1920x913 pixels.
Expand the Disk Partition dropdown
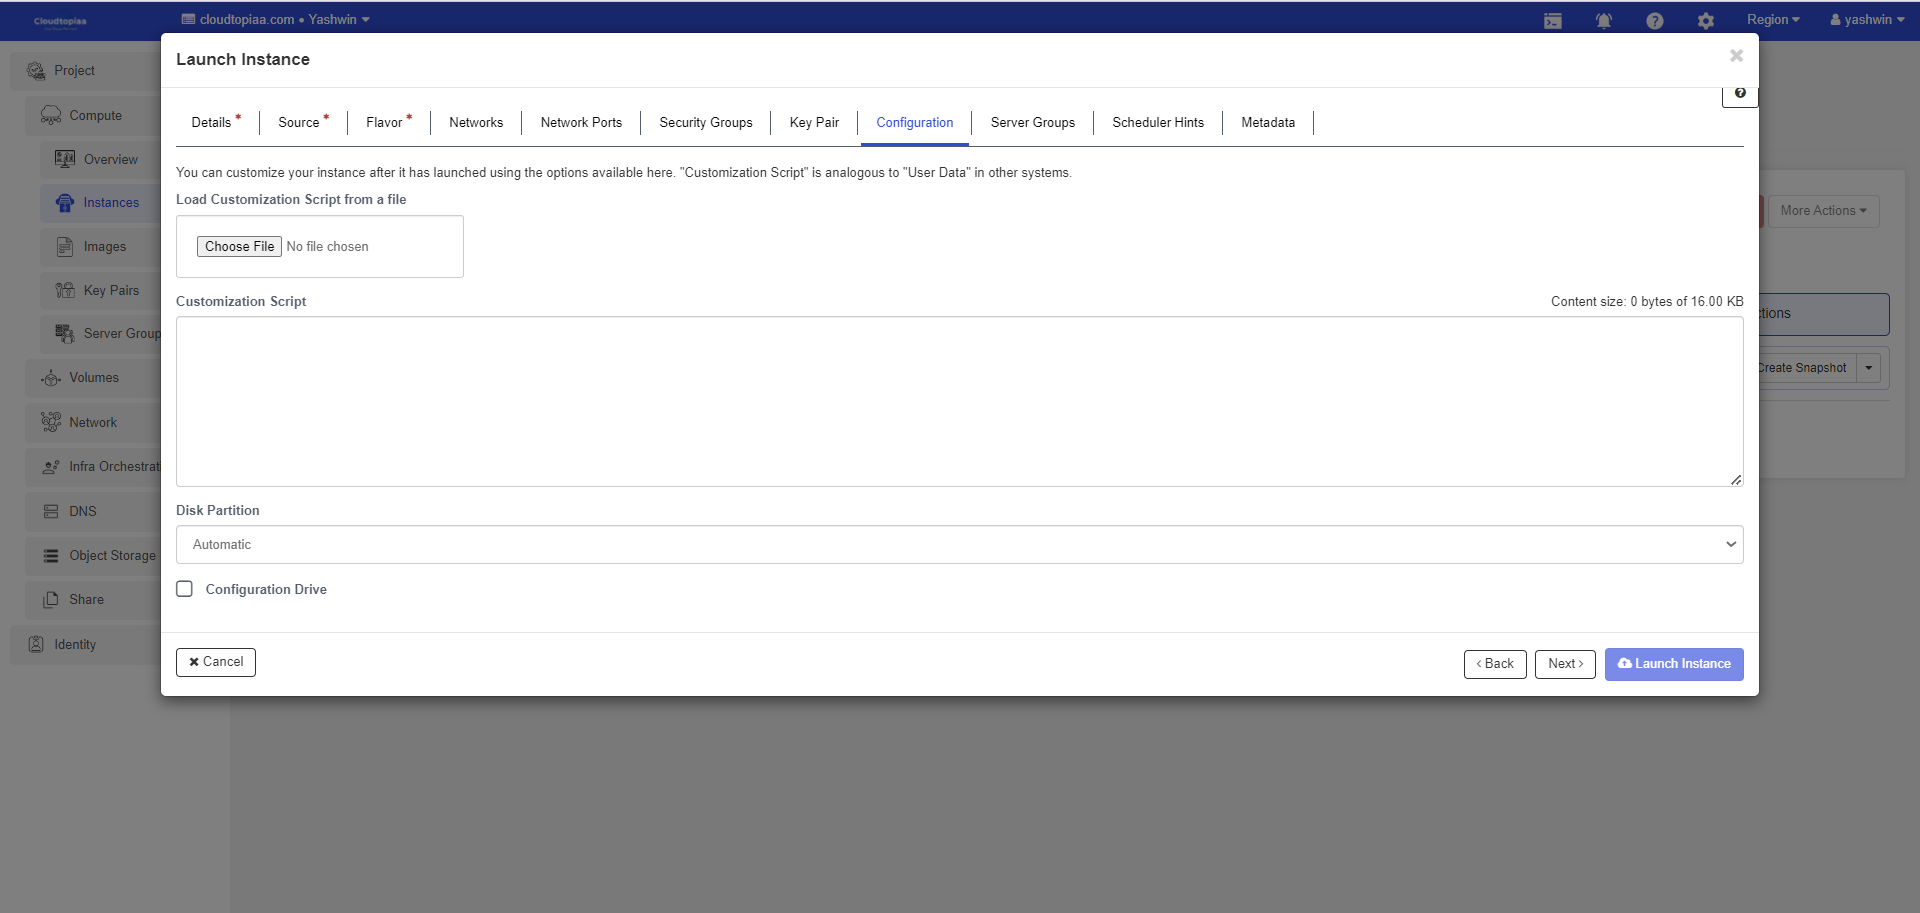click(959, 545)
